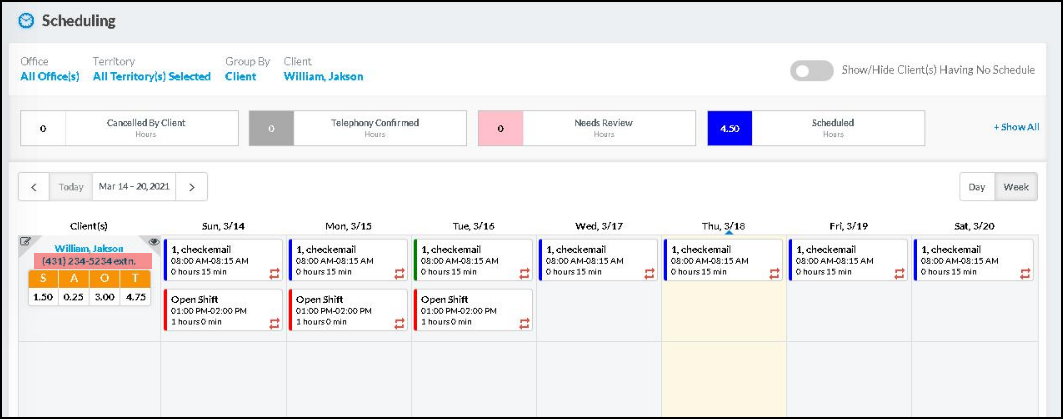Viewport: 1063px width, 419px height.
Task: Toggle eye visibility icon for William, Jakson
Action: pyautogui.click(x=153, y=242)
